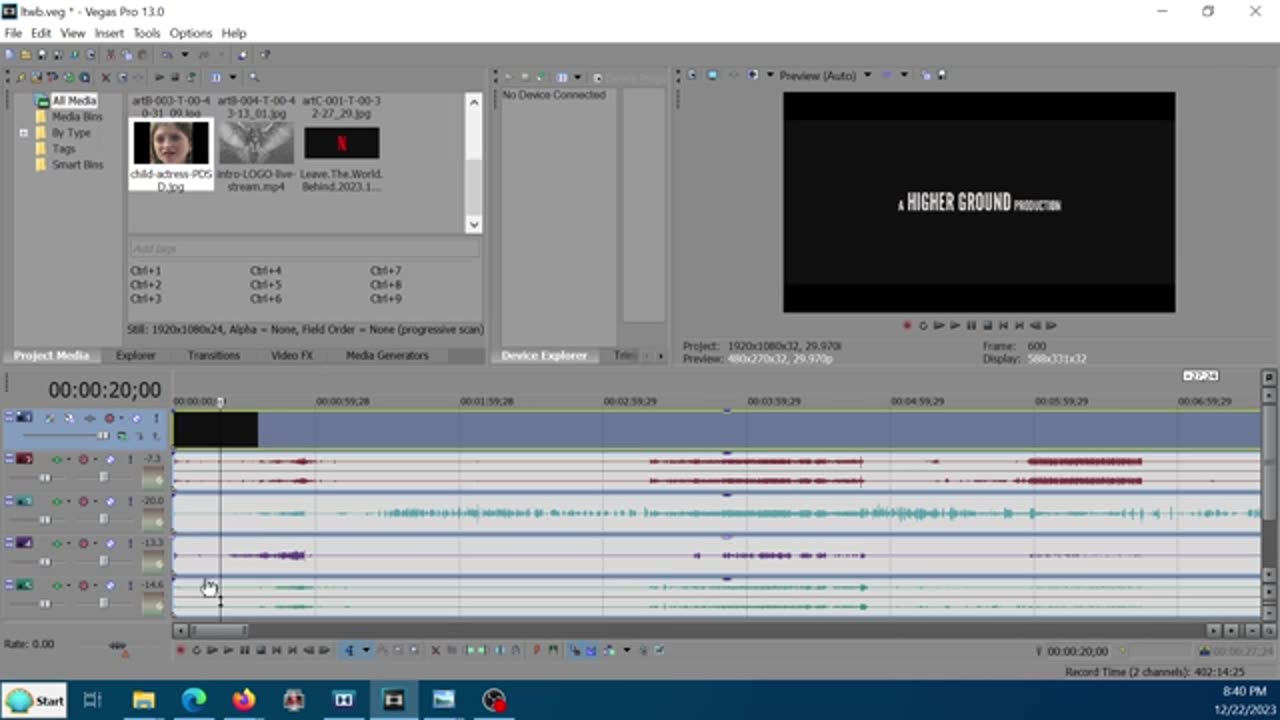Open the Options menu
The height and width of the screenshot is (720, 1280).
[190, 33]
